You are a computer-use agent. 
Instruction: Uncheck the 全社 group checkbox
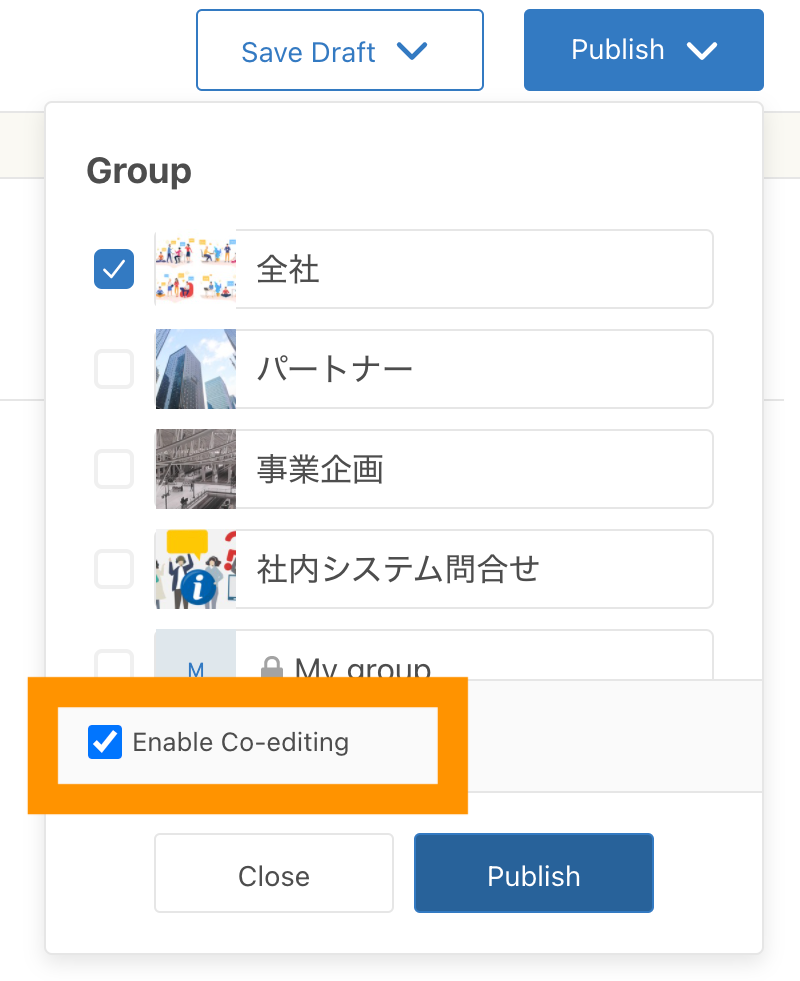[114, 269]
